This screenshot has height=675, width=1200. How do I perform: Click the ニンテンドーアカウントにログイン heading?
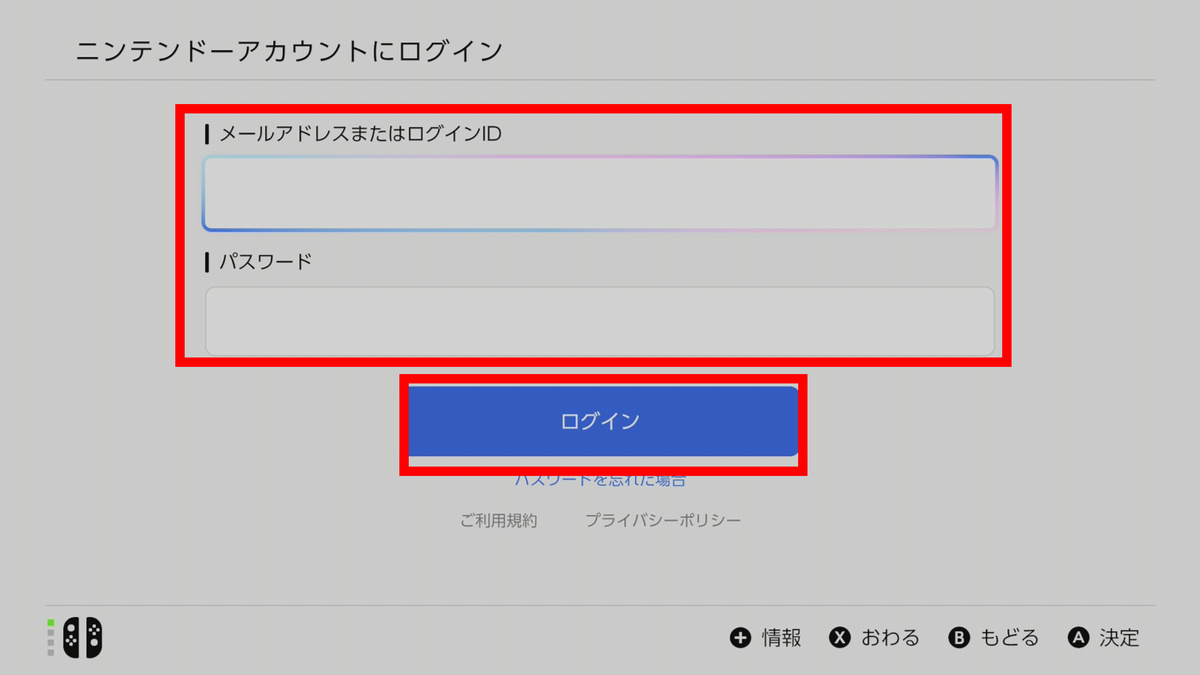coord(289,50)
